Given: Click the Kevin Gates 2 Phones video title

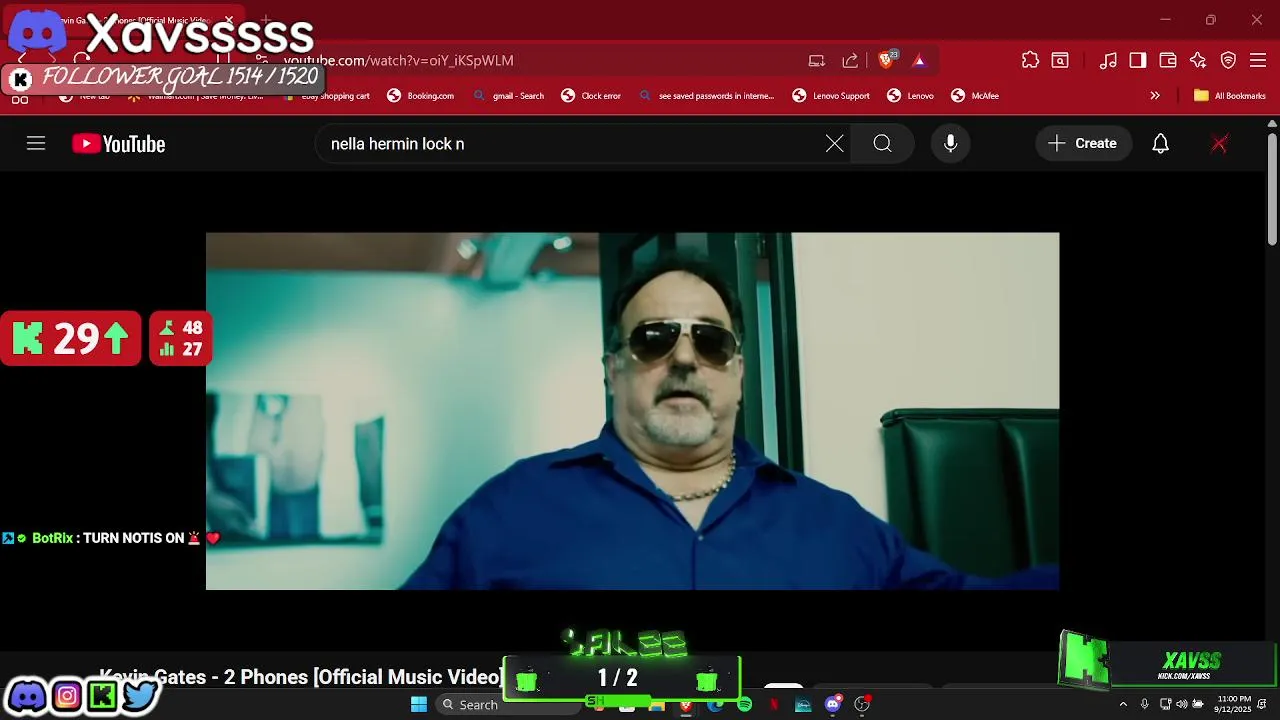Looking at the screenshot, I should point(300,677).
